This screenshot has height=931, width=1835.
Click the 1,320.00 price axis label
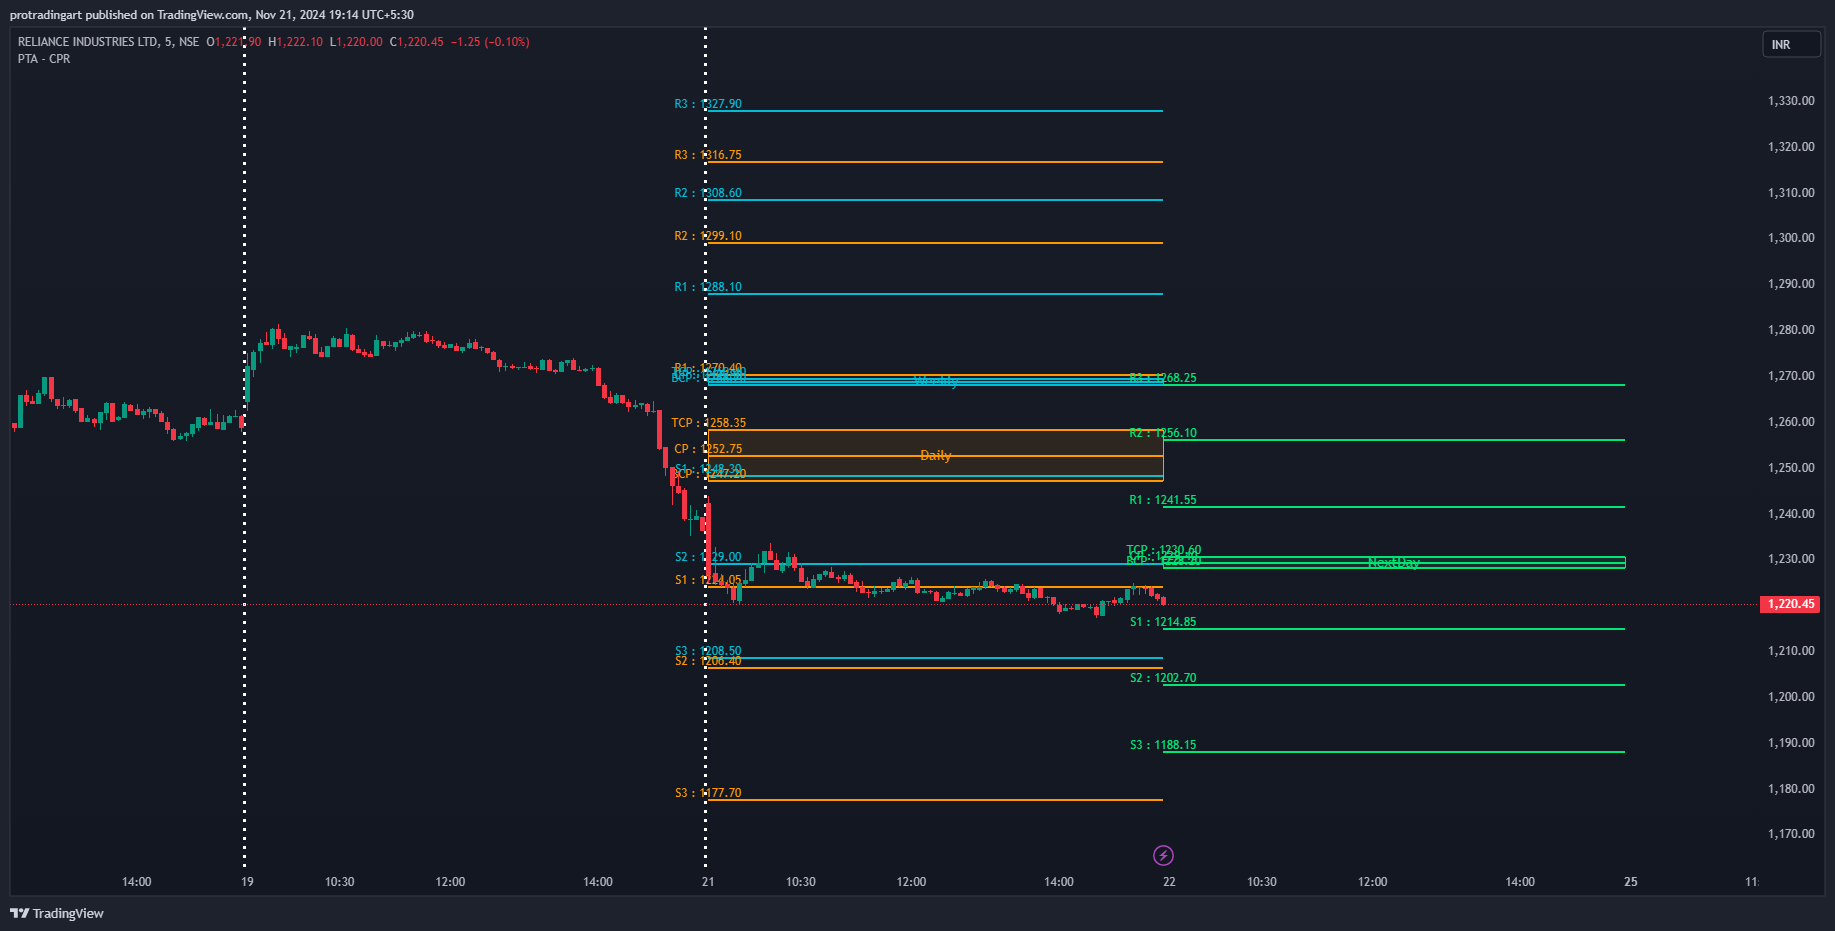point(1791,147)
